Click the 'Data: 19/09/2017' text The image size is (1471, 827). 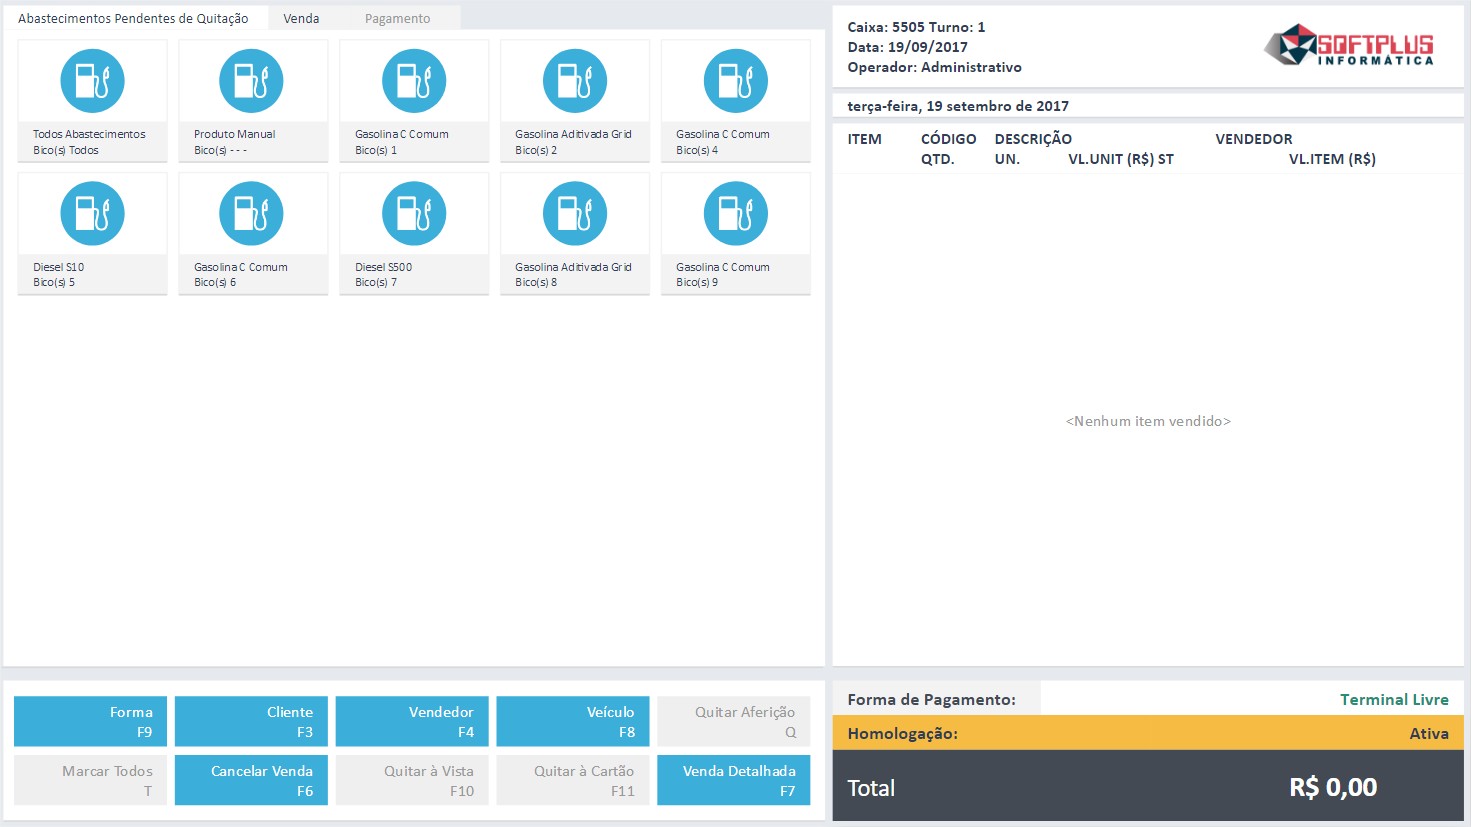pyautogui.click(x=907, y=47)
